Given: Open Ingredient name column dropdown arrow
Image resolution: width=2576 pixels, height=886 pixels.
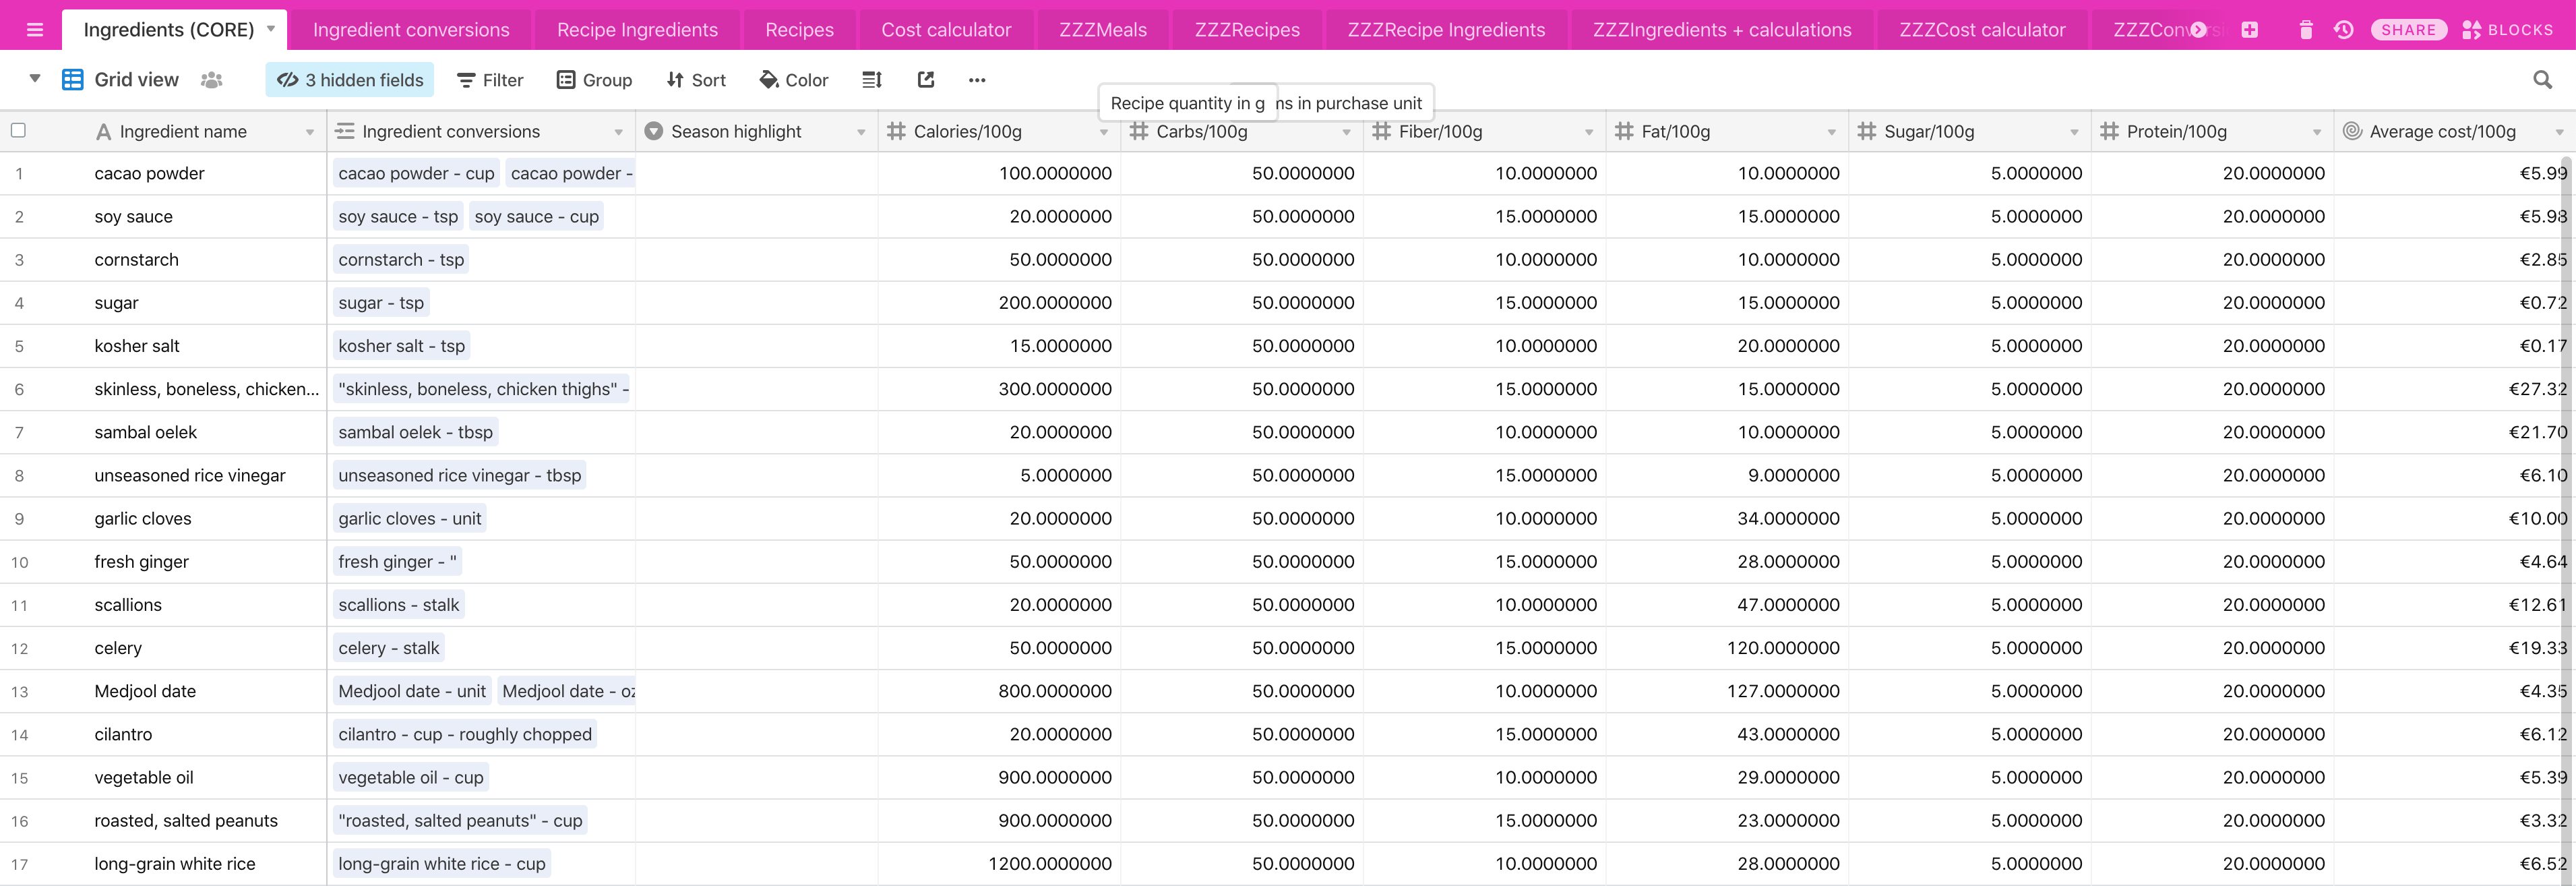Looking at the screenshot, I should (x=310, y=132).
